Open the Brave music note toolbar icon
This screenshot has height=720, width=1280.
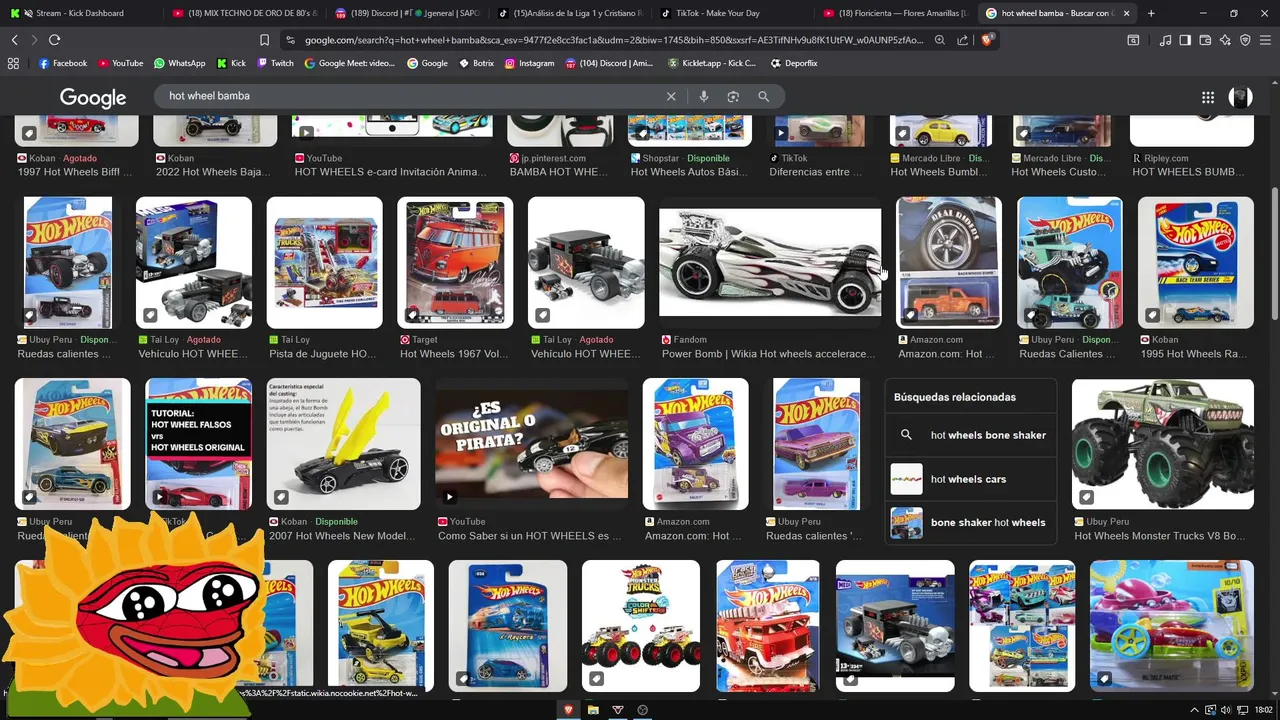1165,40
